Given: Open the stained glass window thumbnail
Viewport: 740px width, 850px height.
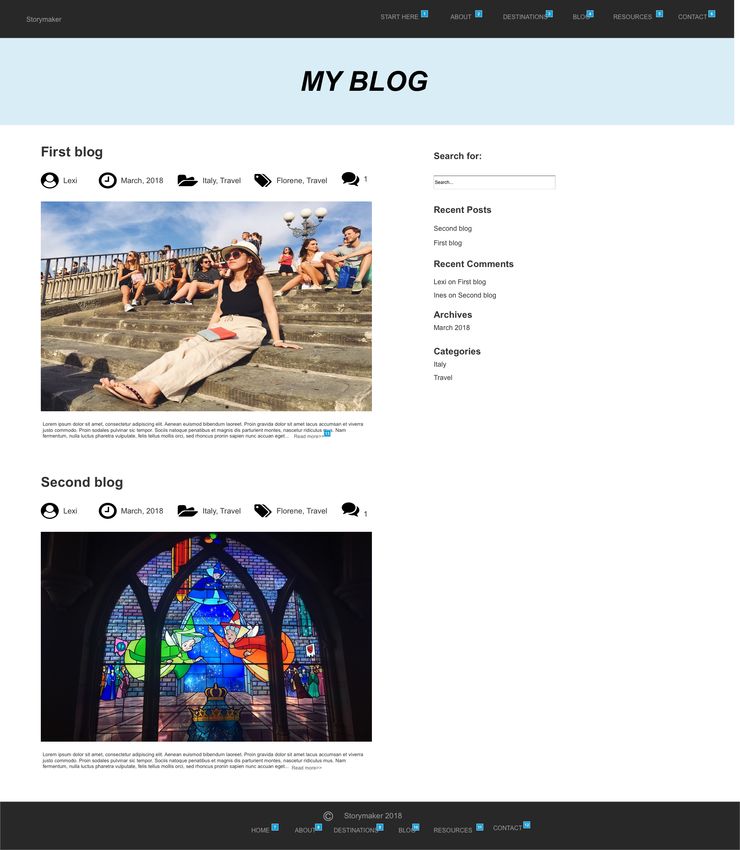Looking at the screenshot, I should pos(206,636).
